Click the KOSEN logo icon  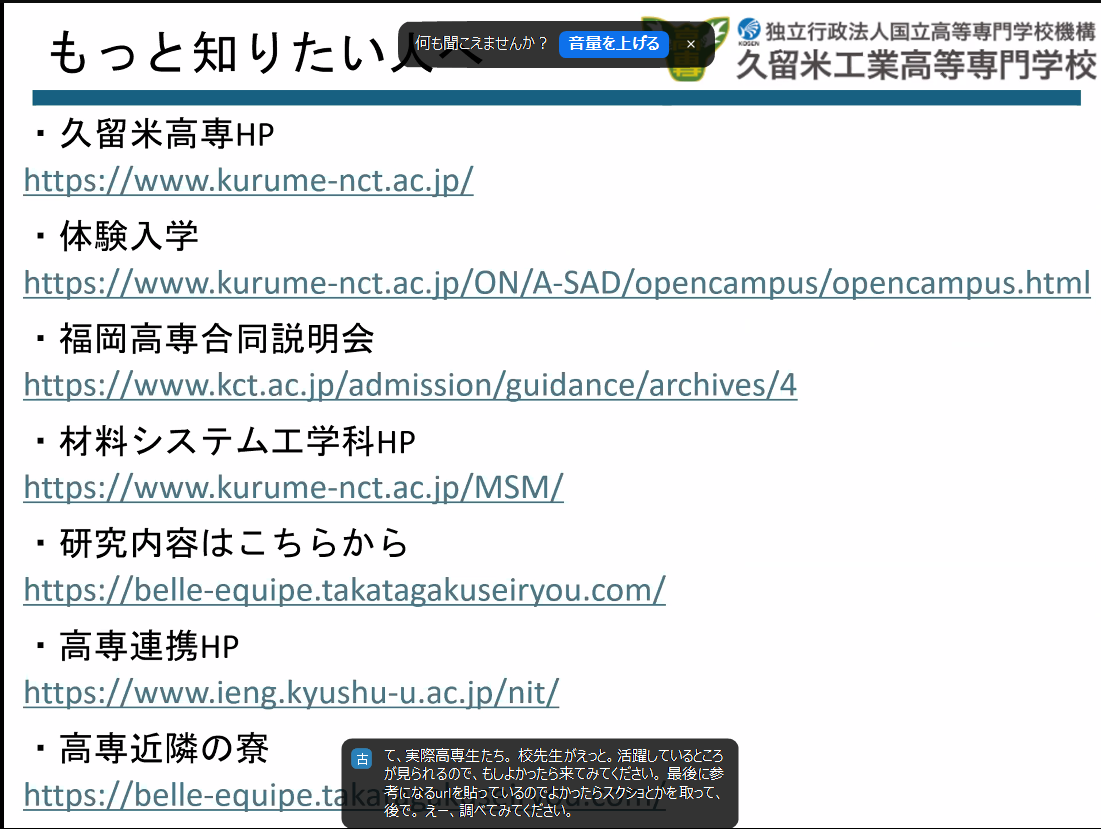point(749,31)
